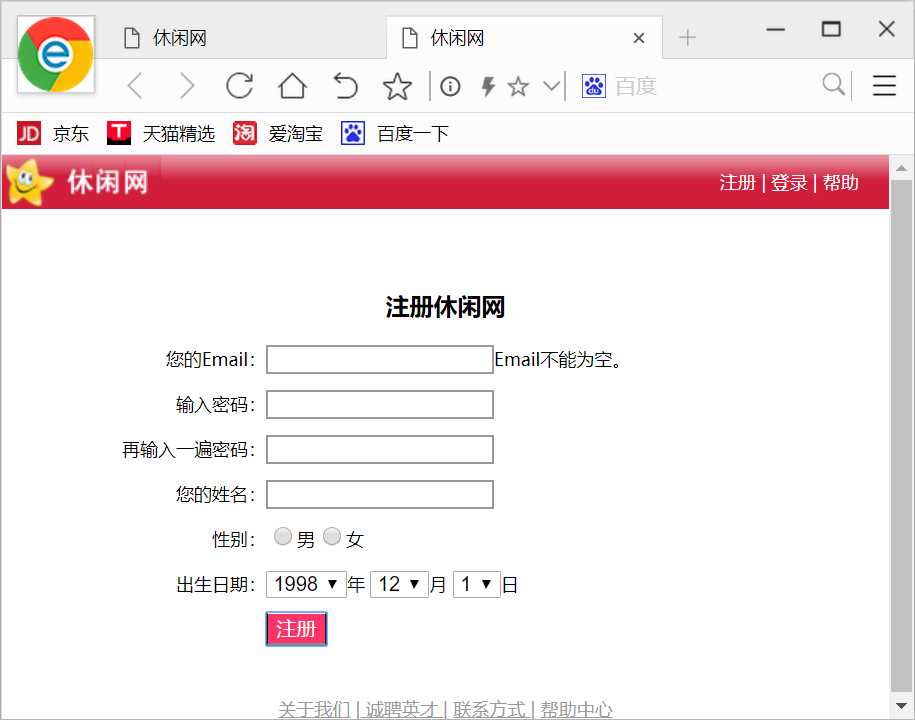Click the 帮助中心 footer link

pos(577,709)
